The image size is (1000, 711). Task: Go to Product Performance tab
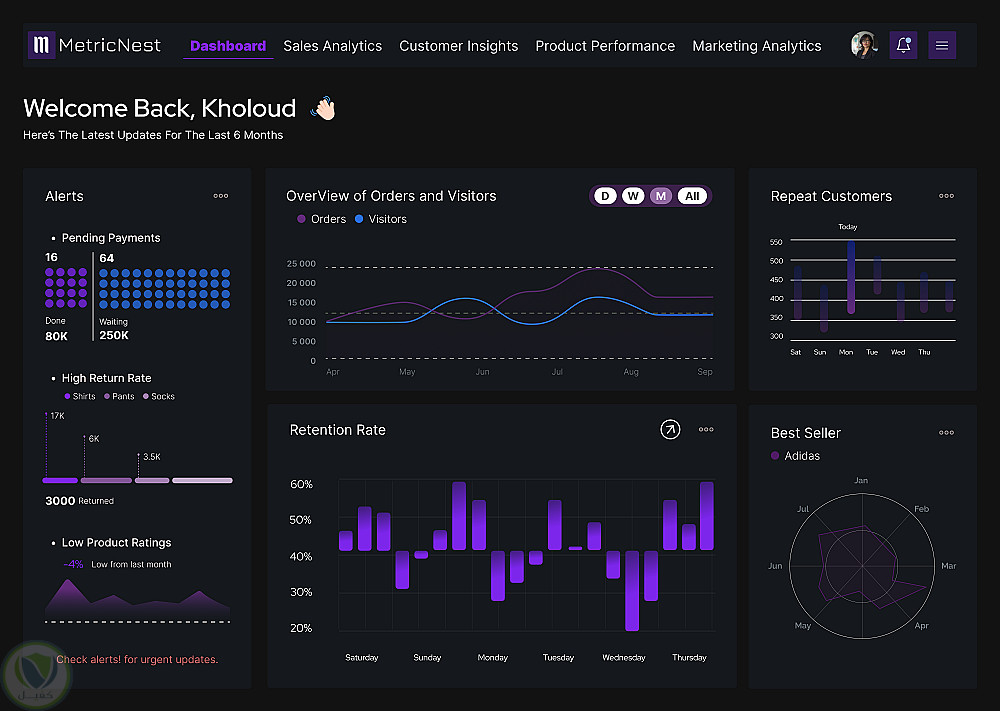point(605,46)
